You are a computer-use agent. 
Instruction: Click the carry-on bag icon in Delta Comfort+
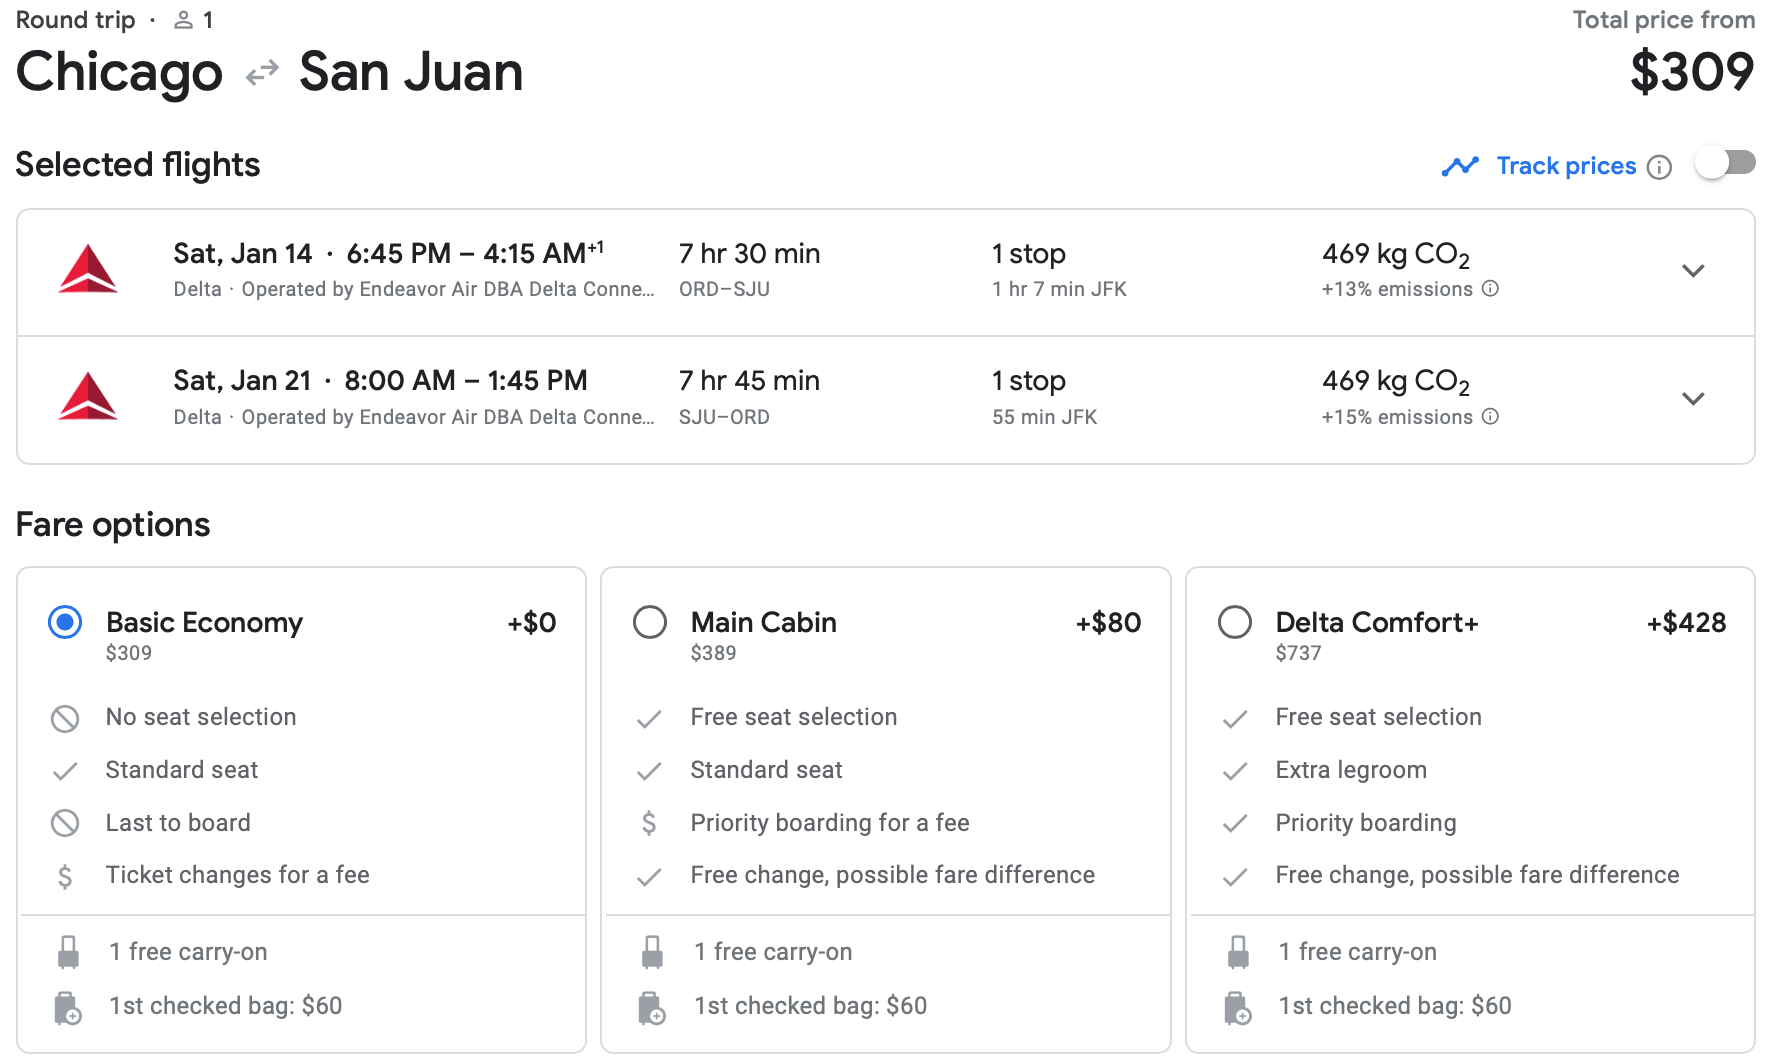1238,952
